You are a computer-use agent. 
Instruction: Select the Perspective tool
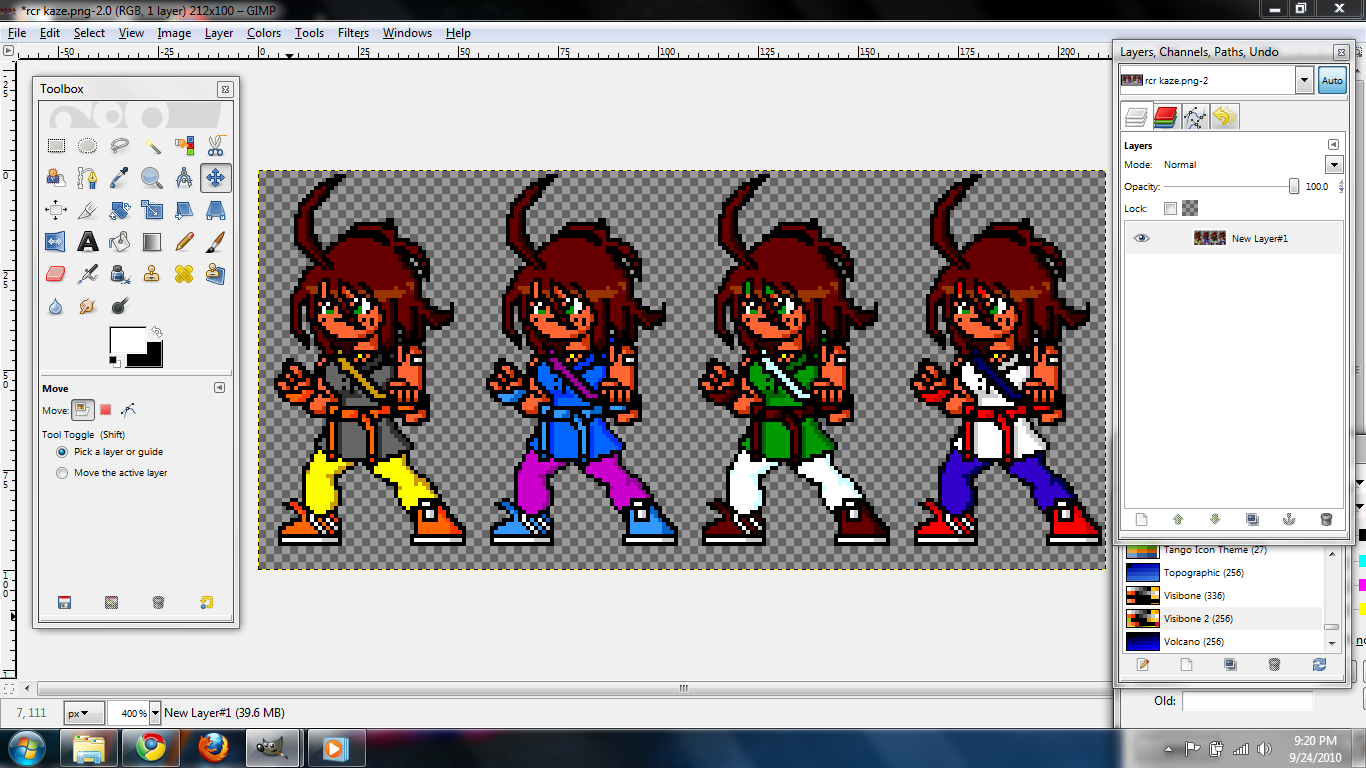point(216,210)
